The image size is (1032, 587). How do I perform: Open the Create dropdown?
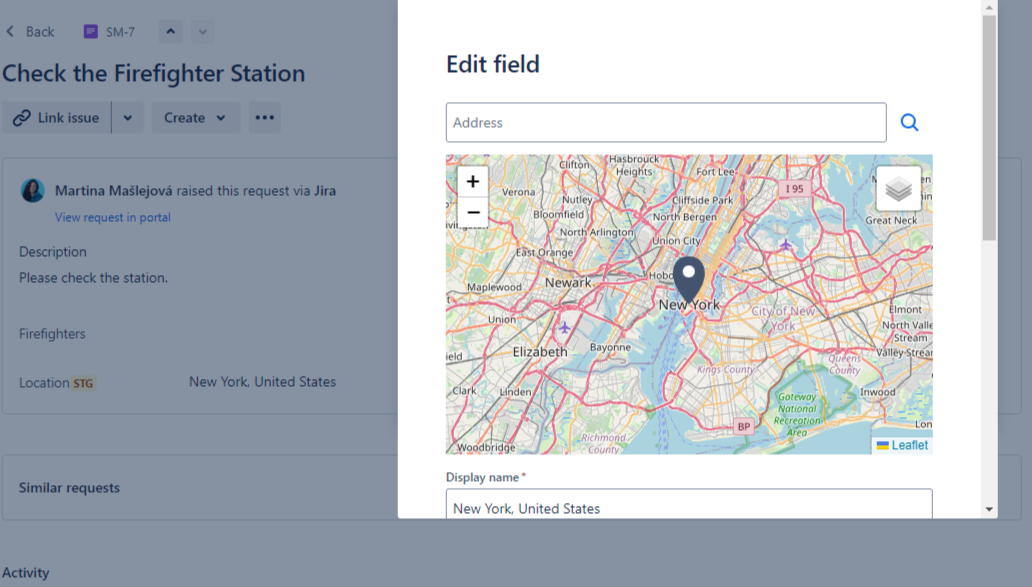point(195,118)
